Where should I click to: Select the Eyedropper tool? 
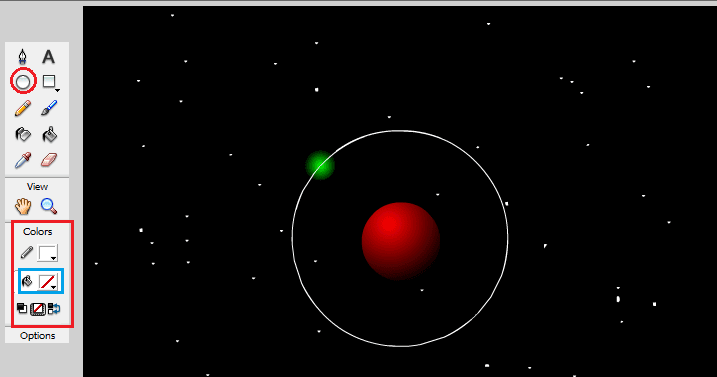[x=23, y=160]
